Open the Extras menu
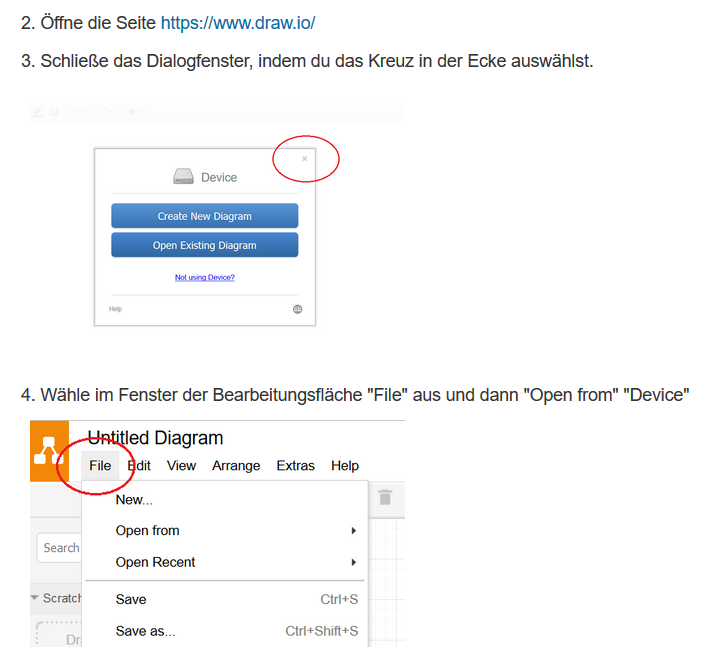705x653 pixels. pyautogui.click(x=295, y=466)
